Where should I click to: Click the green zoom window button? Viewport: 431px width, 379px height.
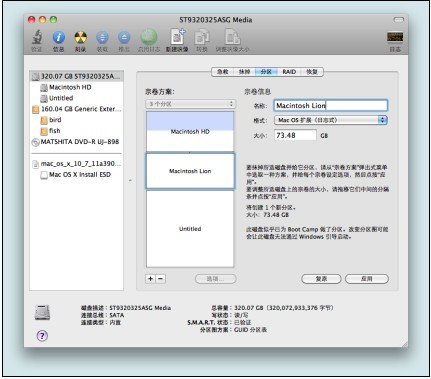[x=53, y=20]
